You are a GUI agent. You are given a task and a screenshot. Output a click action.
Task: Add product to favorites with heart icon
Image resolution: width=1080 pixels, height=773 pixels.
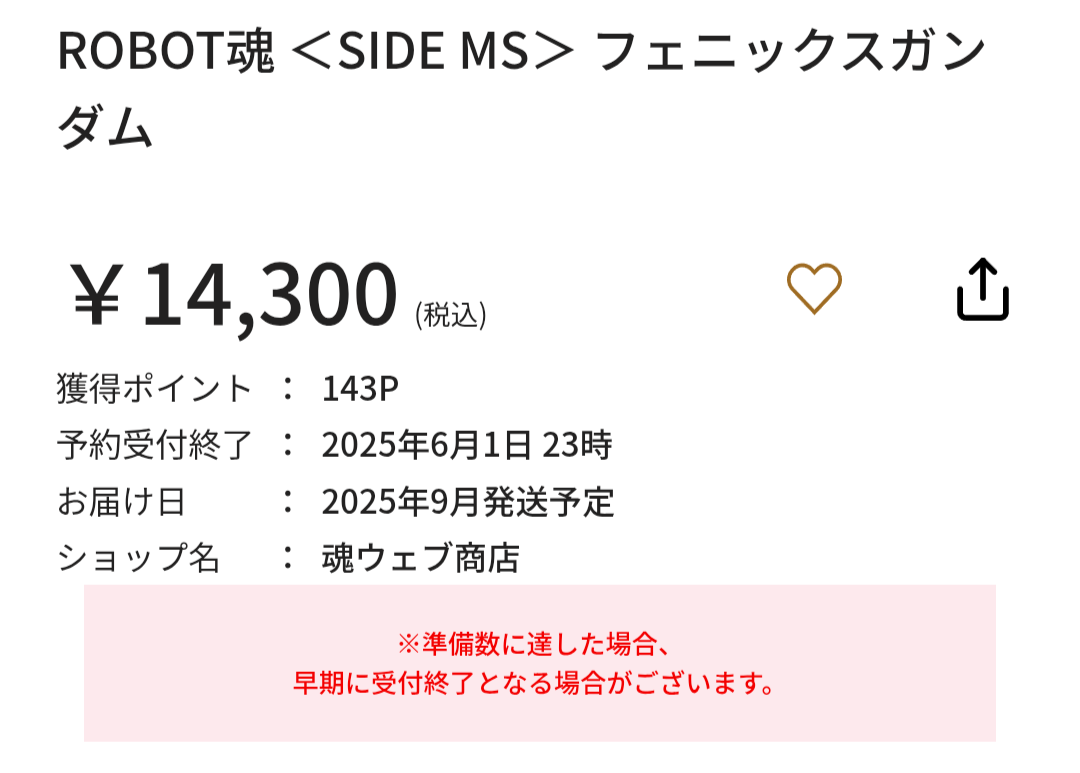pos(814,288)
